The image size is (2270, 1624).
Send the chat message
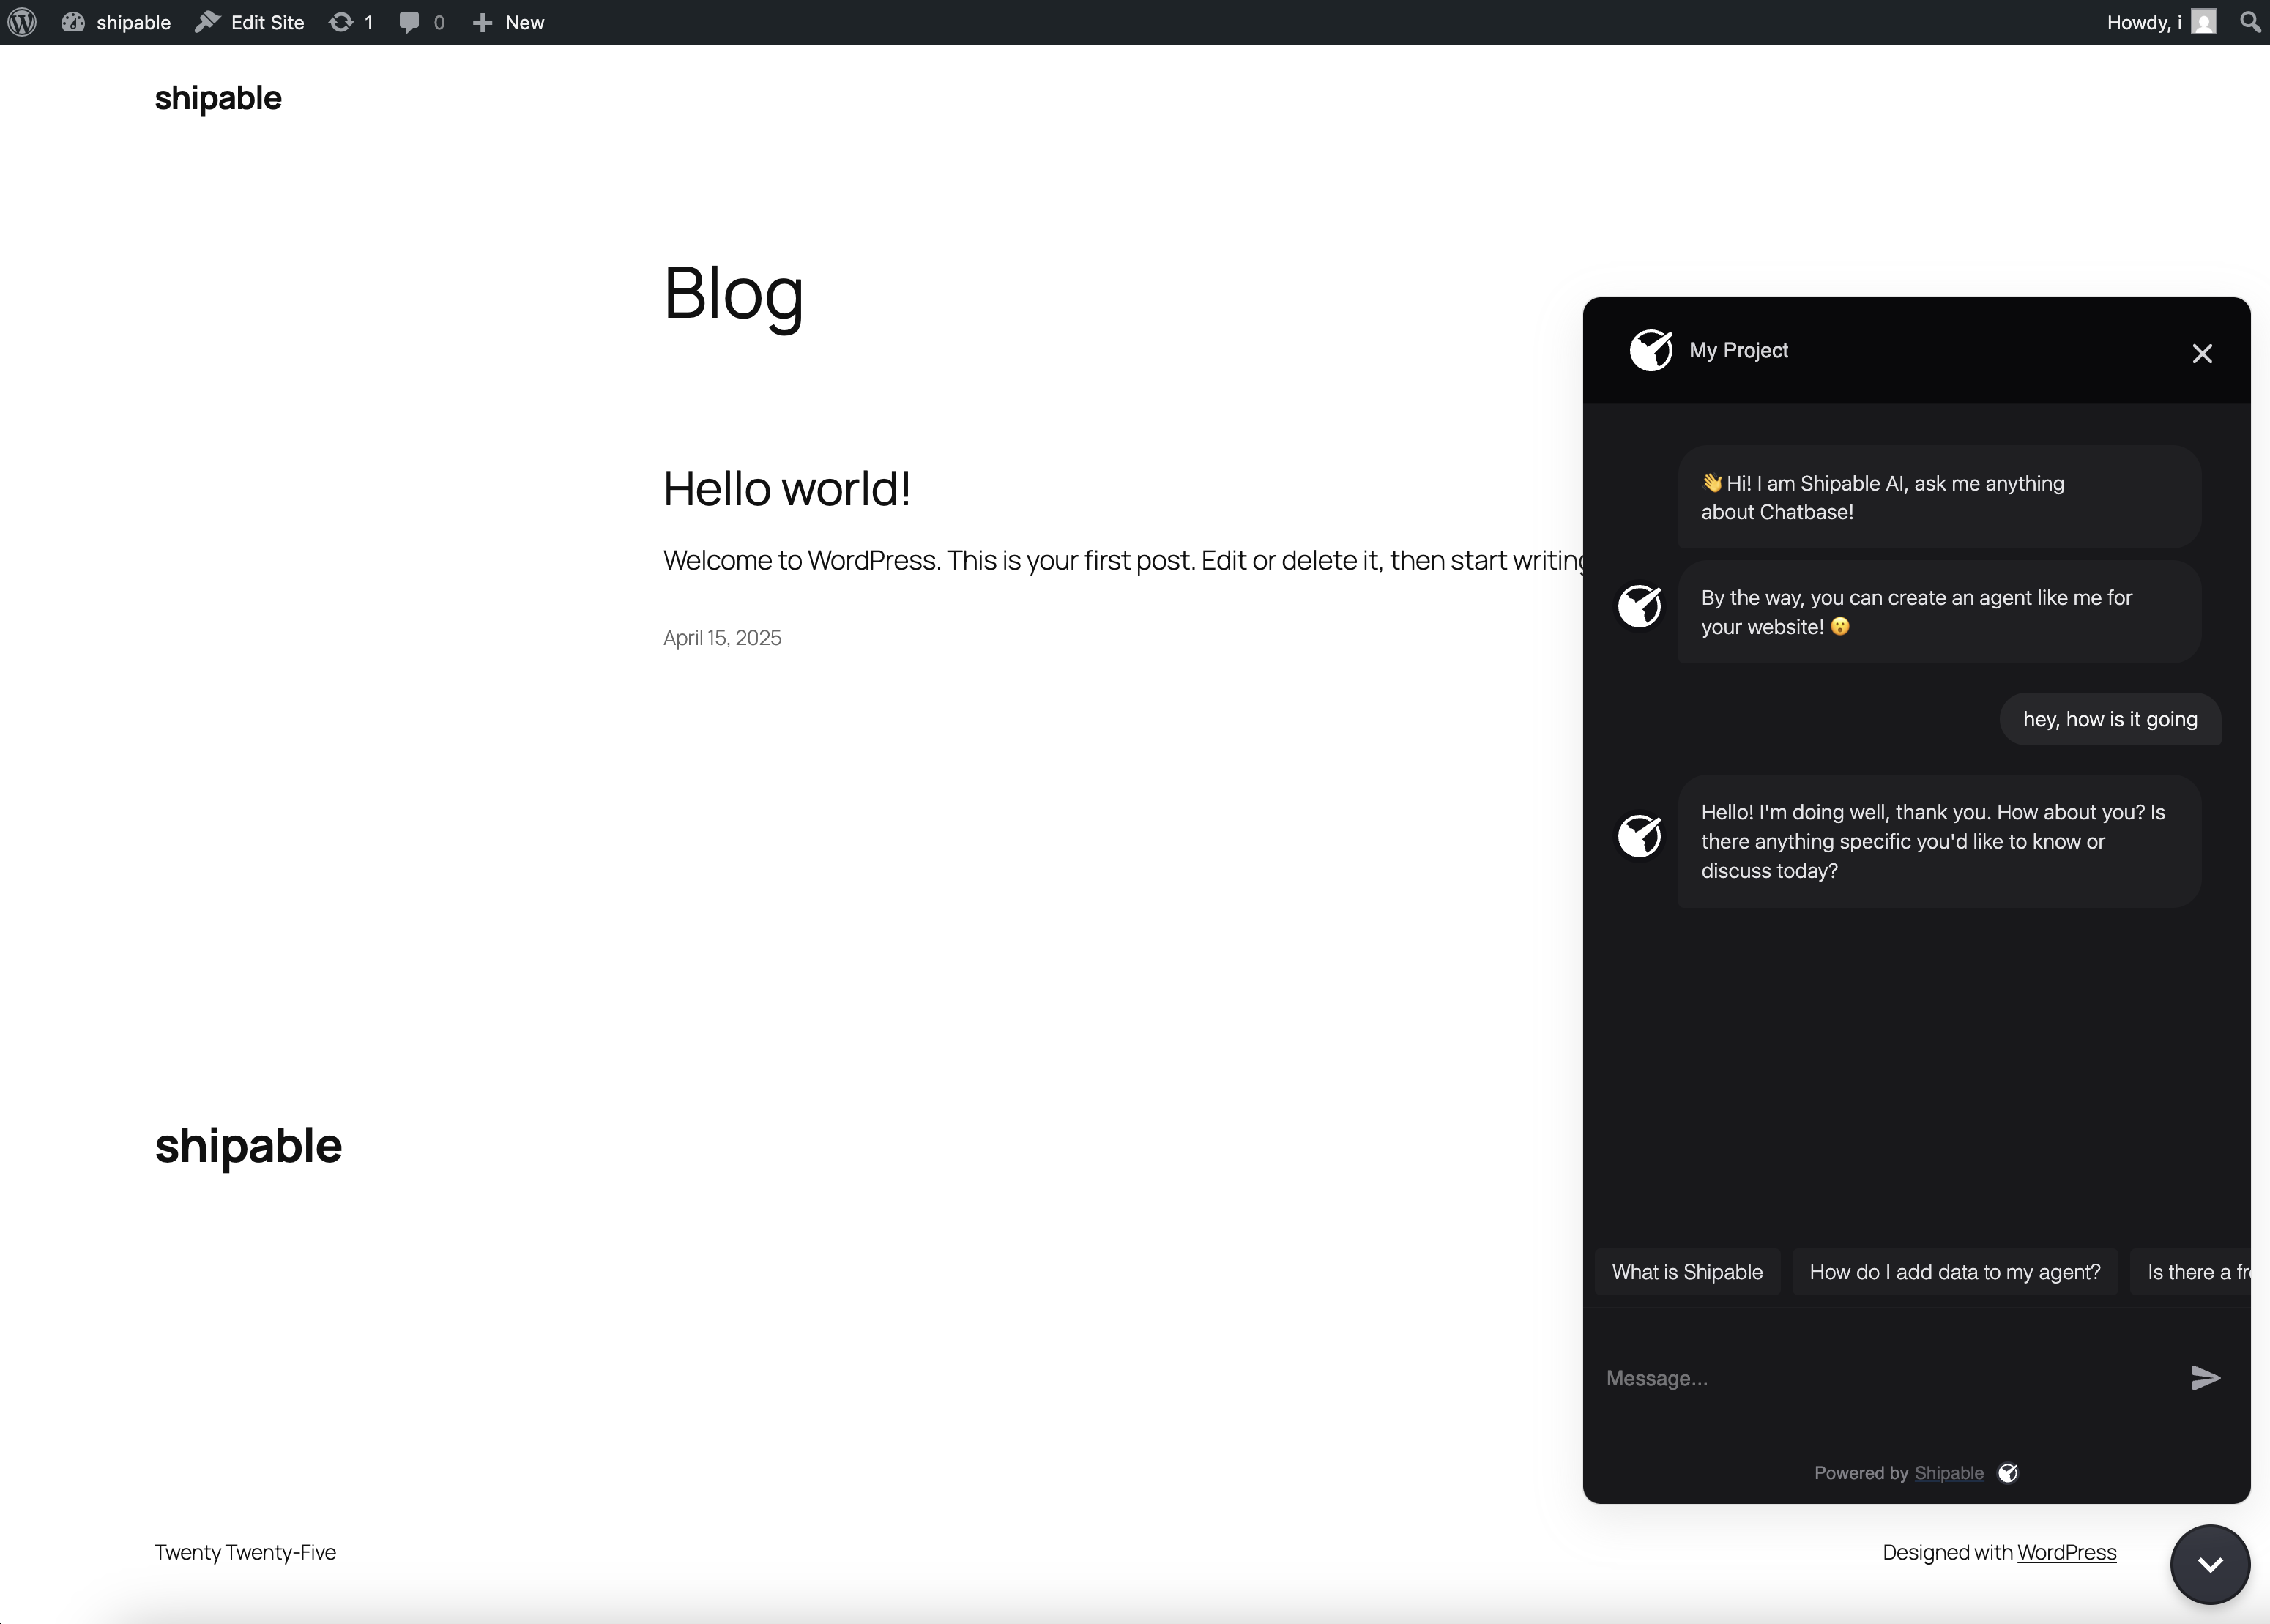(2205, 1378)
